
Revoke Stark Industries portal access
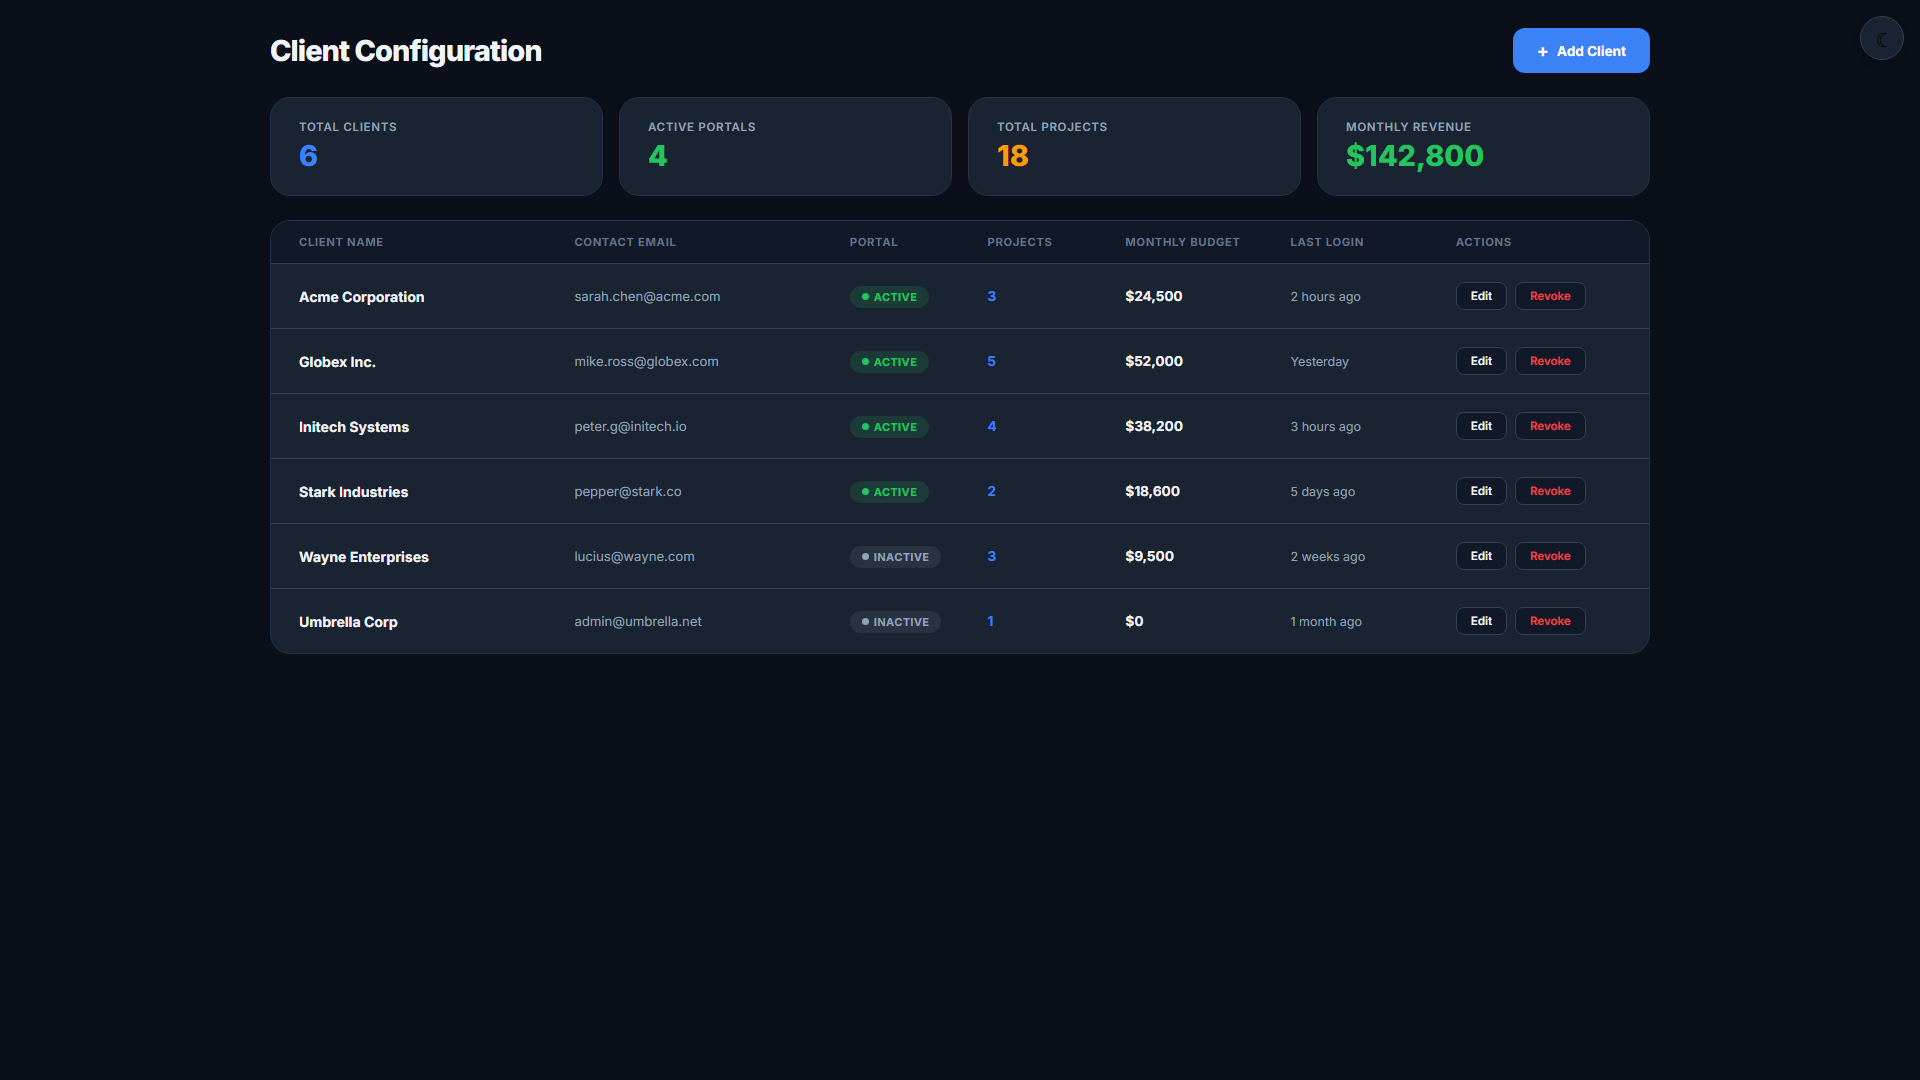pos(1550,491)
